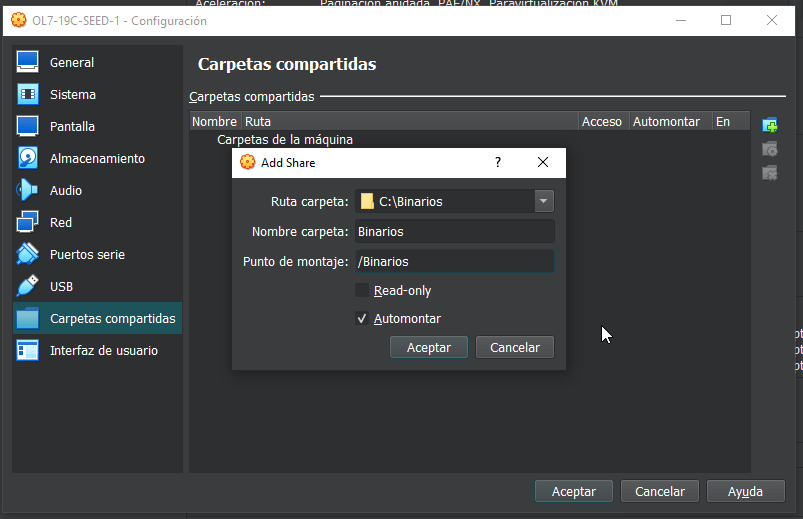Click the help question mark in Add Share

pyautogui.click(x=498, y=162)
